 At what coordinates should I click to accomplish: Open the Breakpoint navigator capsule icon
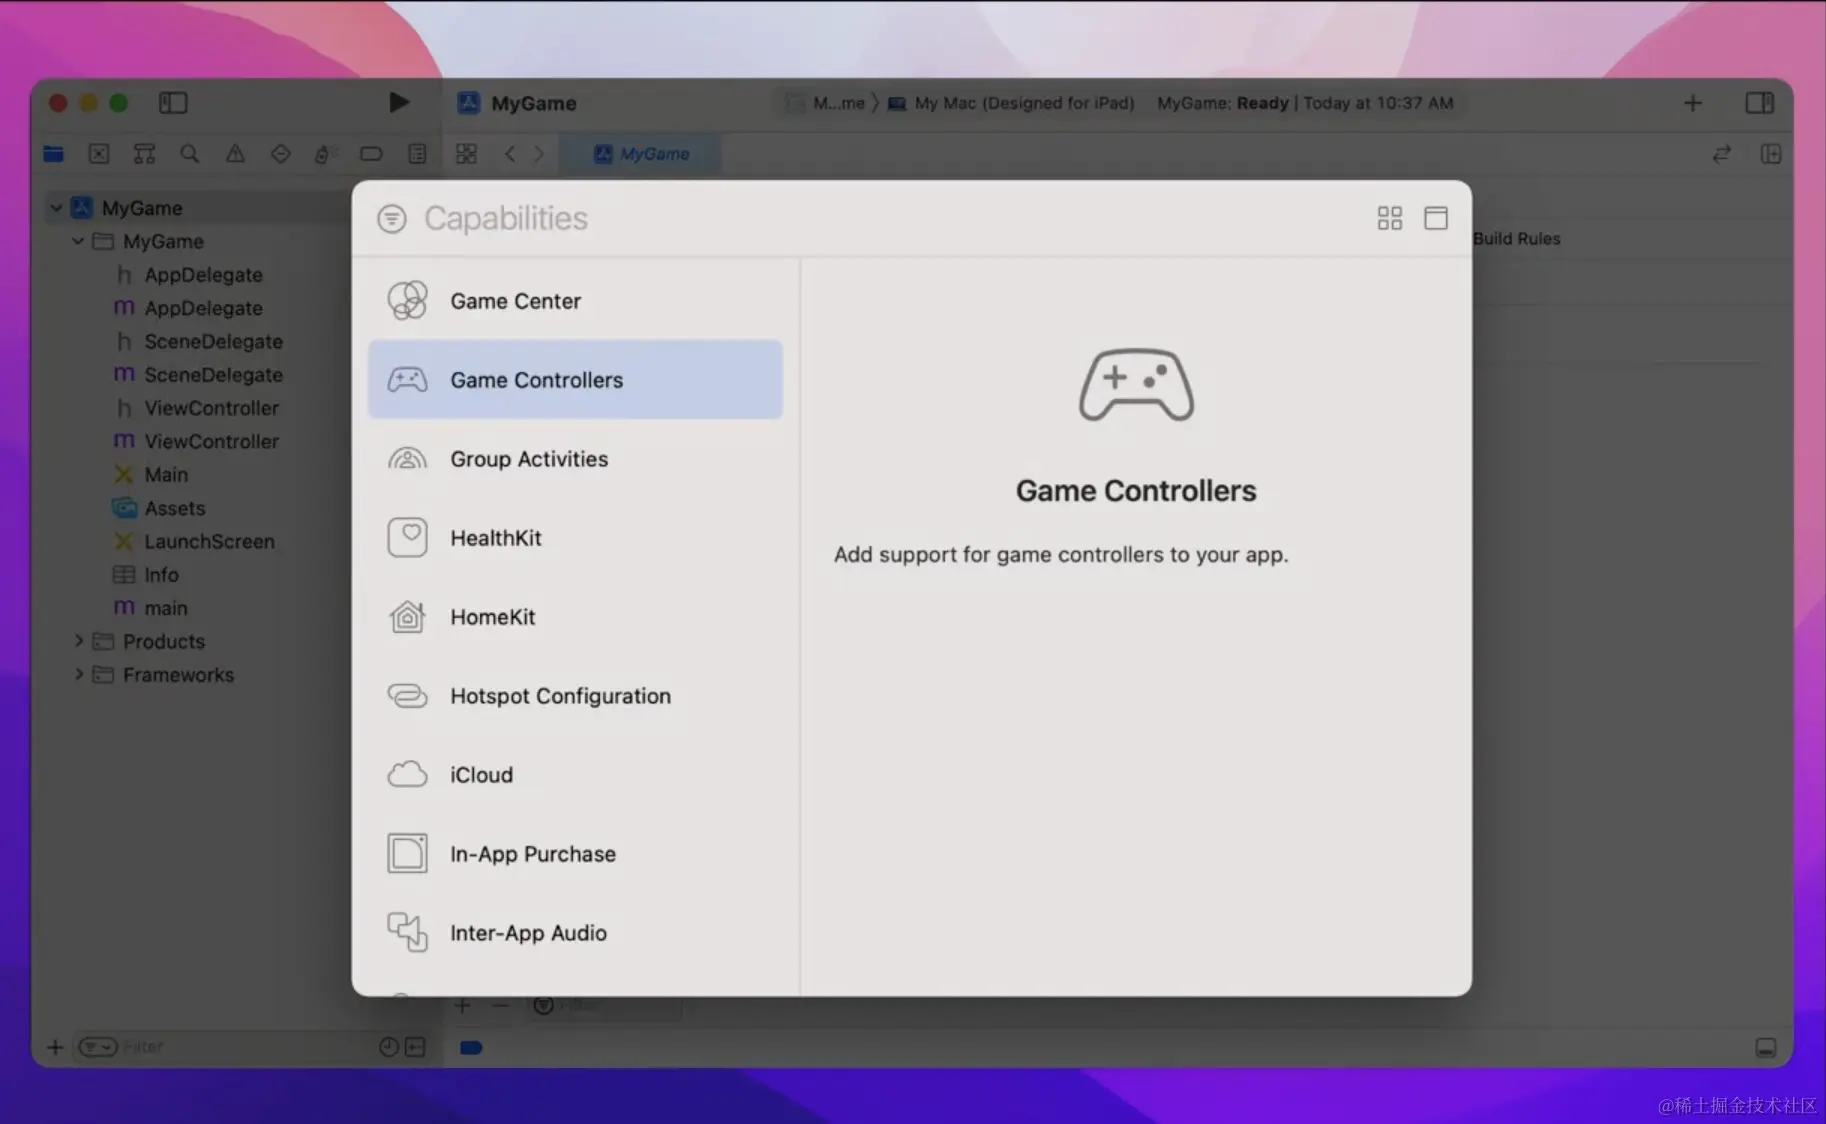pos(371,154)
